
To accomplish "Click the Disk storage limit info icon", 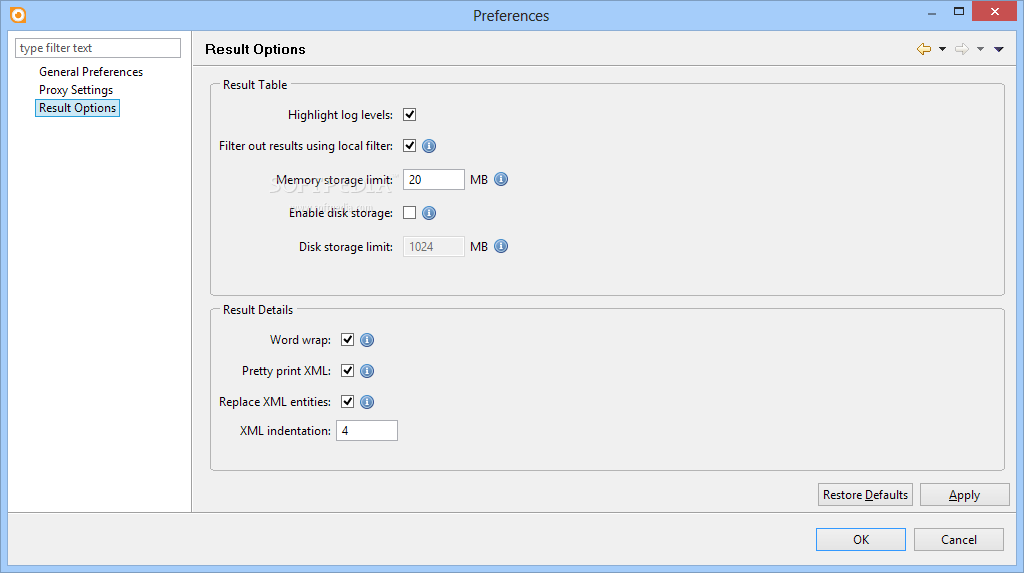I will click(x=501, y=246).
